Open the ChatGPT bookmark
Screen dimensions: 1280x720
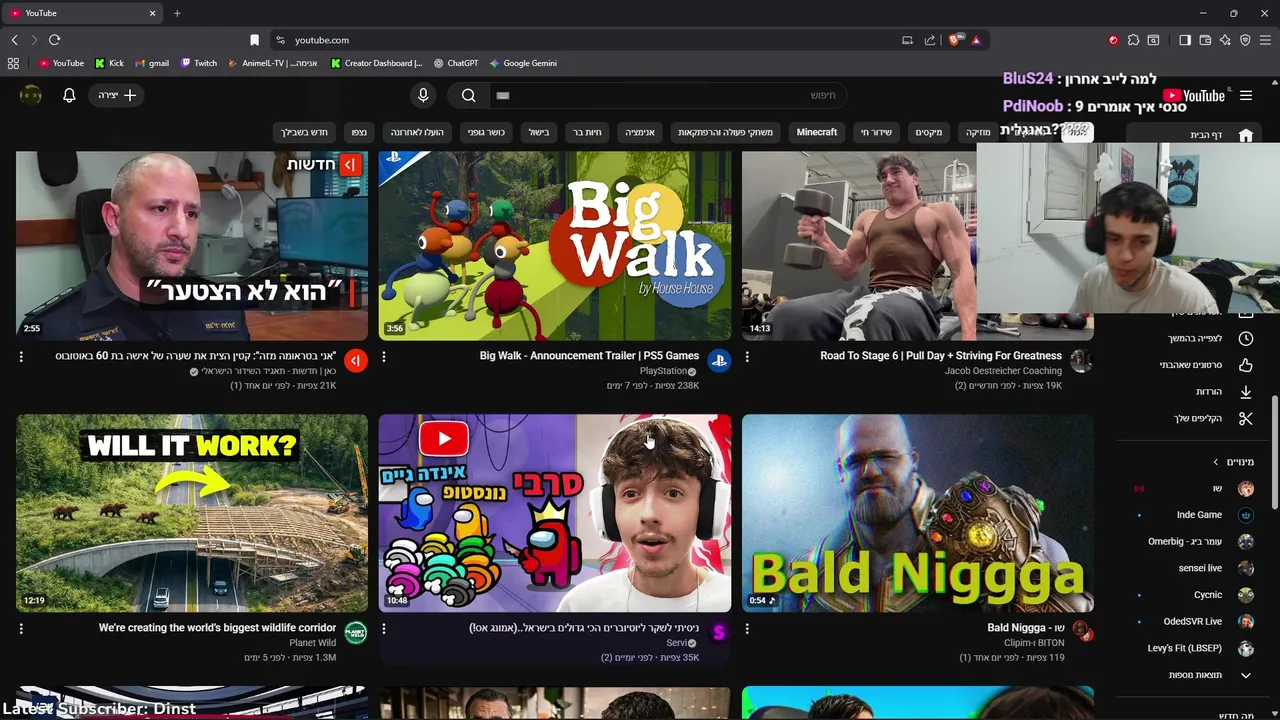pyautogui.click(x=455, y=63)
